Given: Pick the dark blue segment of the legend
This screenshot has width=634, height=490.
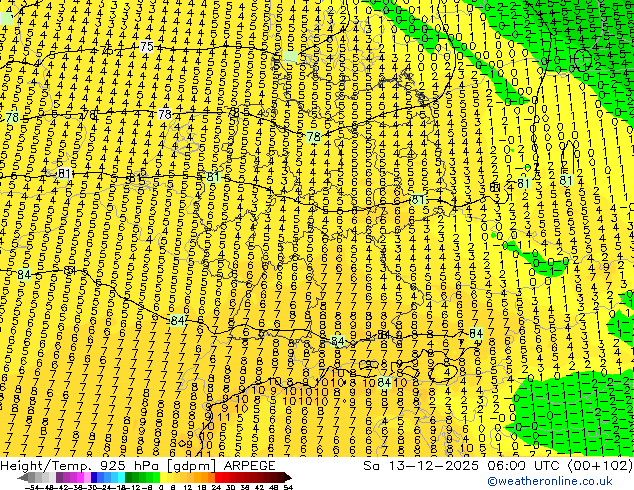Looking at the screenshot, I should [x=94, y=478].
